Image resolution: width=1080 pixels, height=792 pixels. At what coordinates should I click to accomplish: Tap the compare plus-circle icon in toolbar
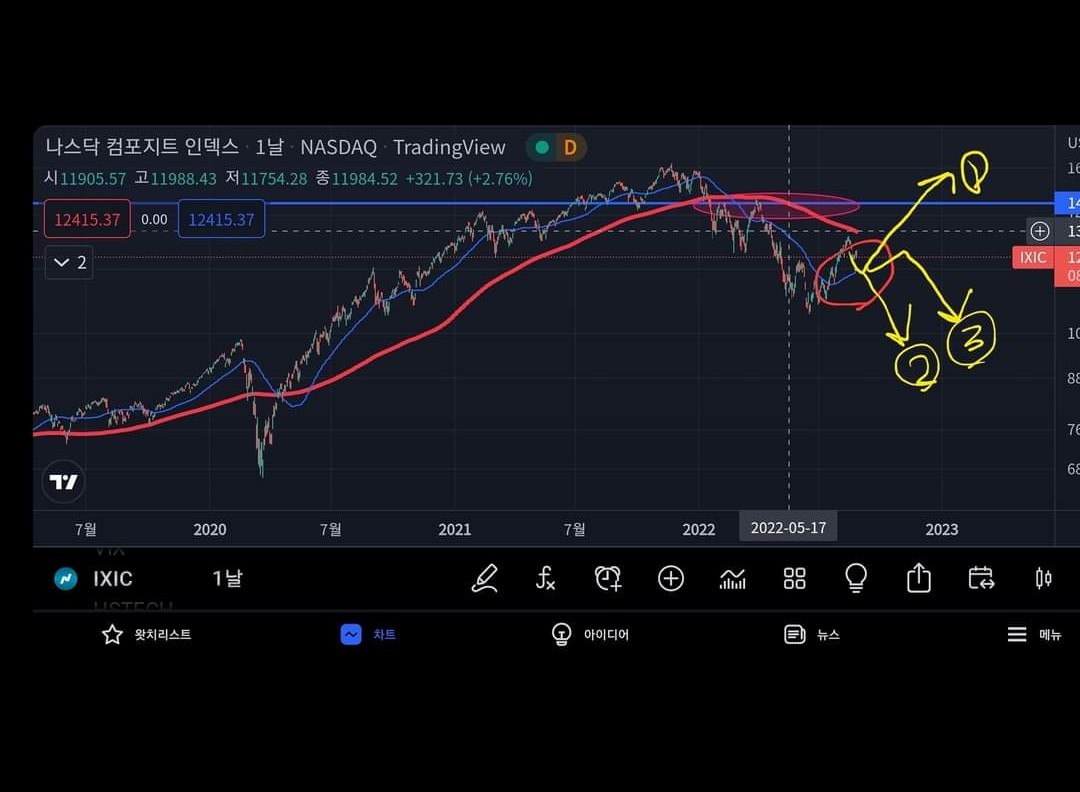coord(671,579)
